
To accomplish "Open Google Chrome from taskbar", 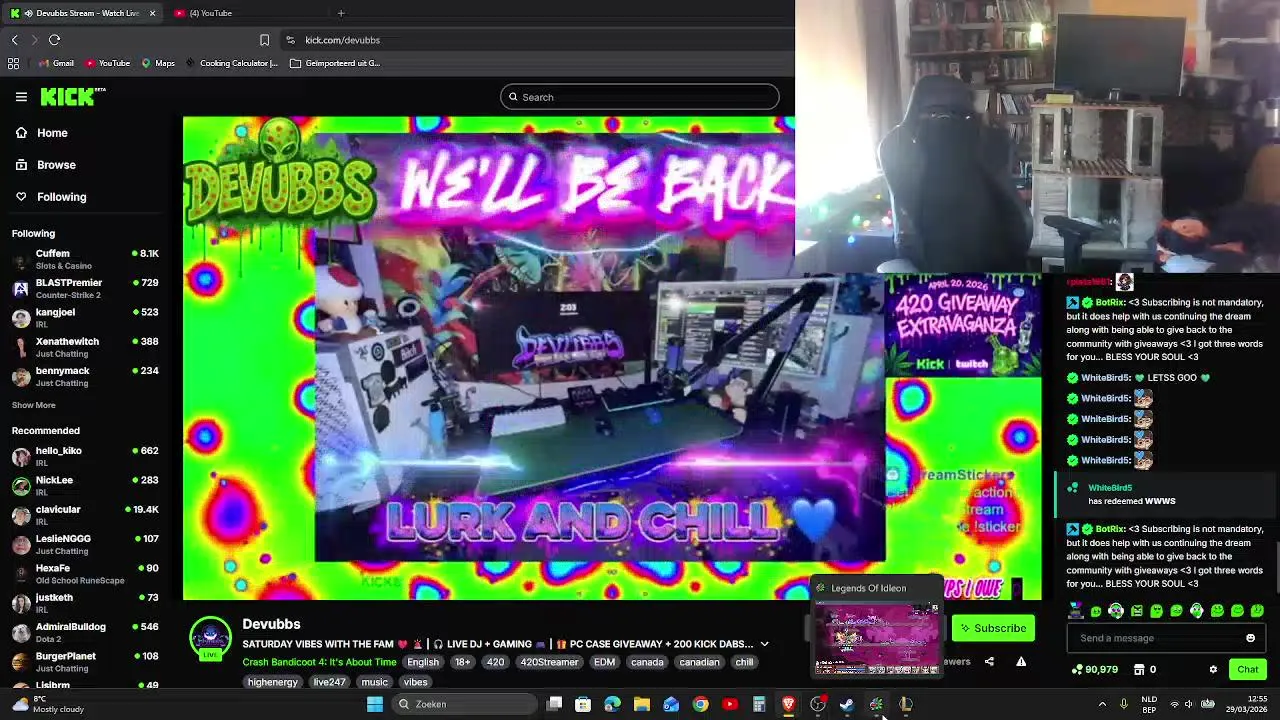I will tap(701, 704).
